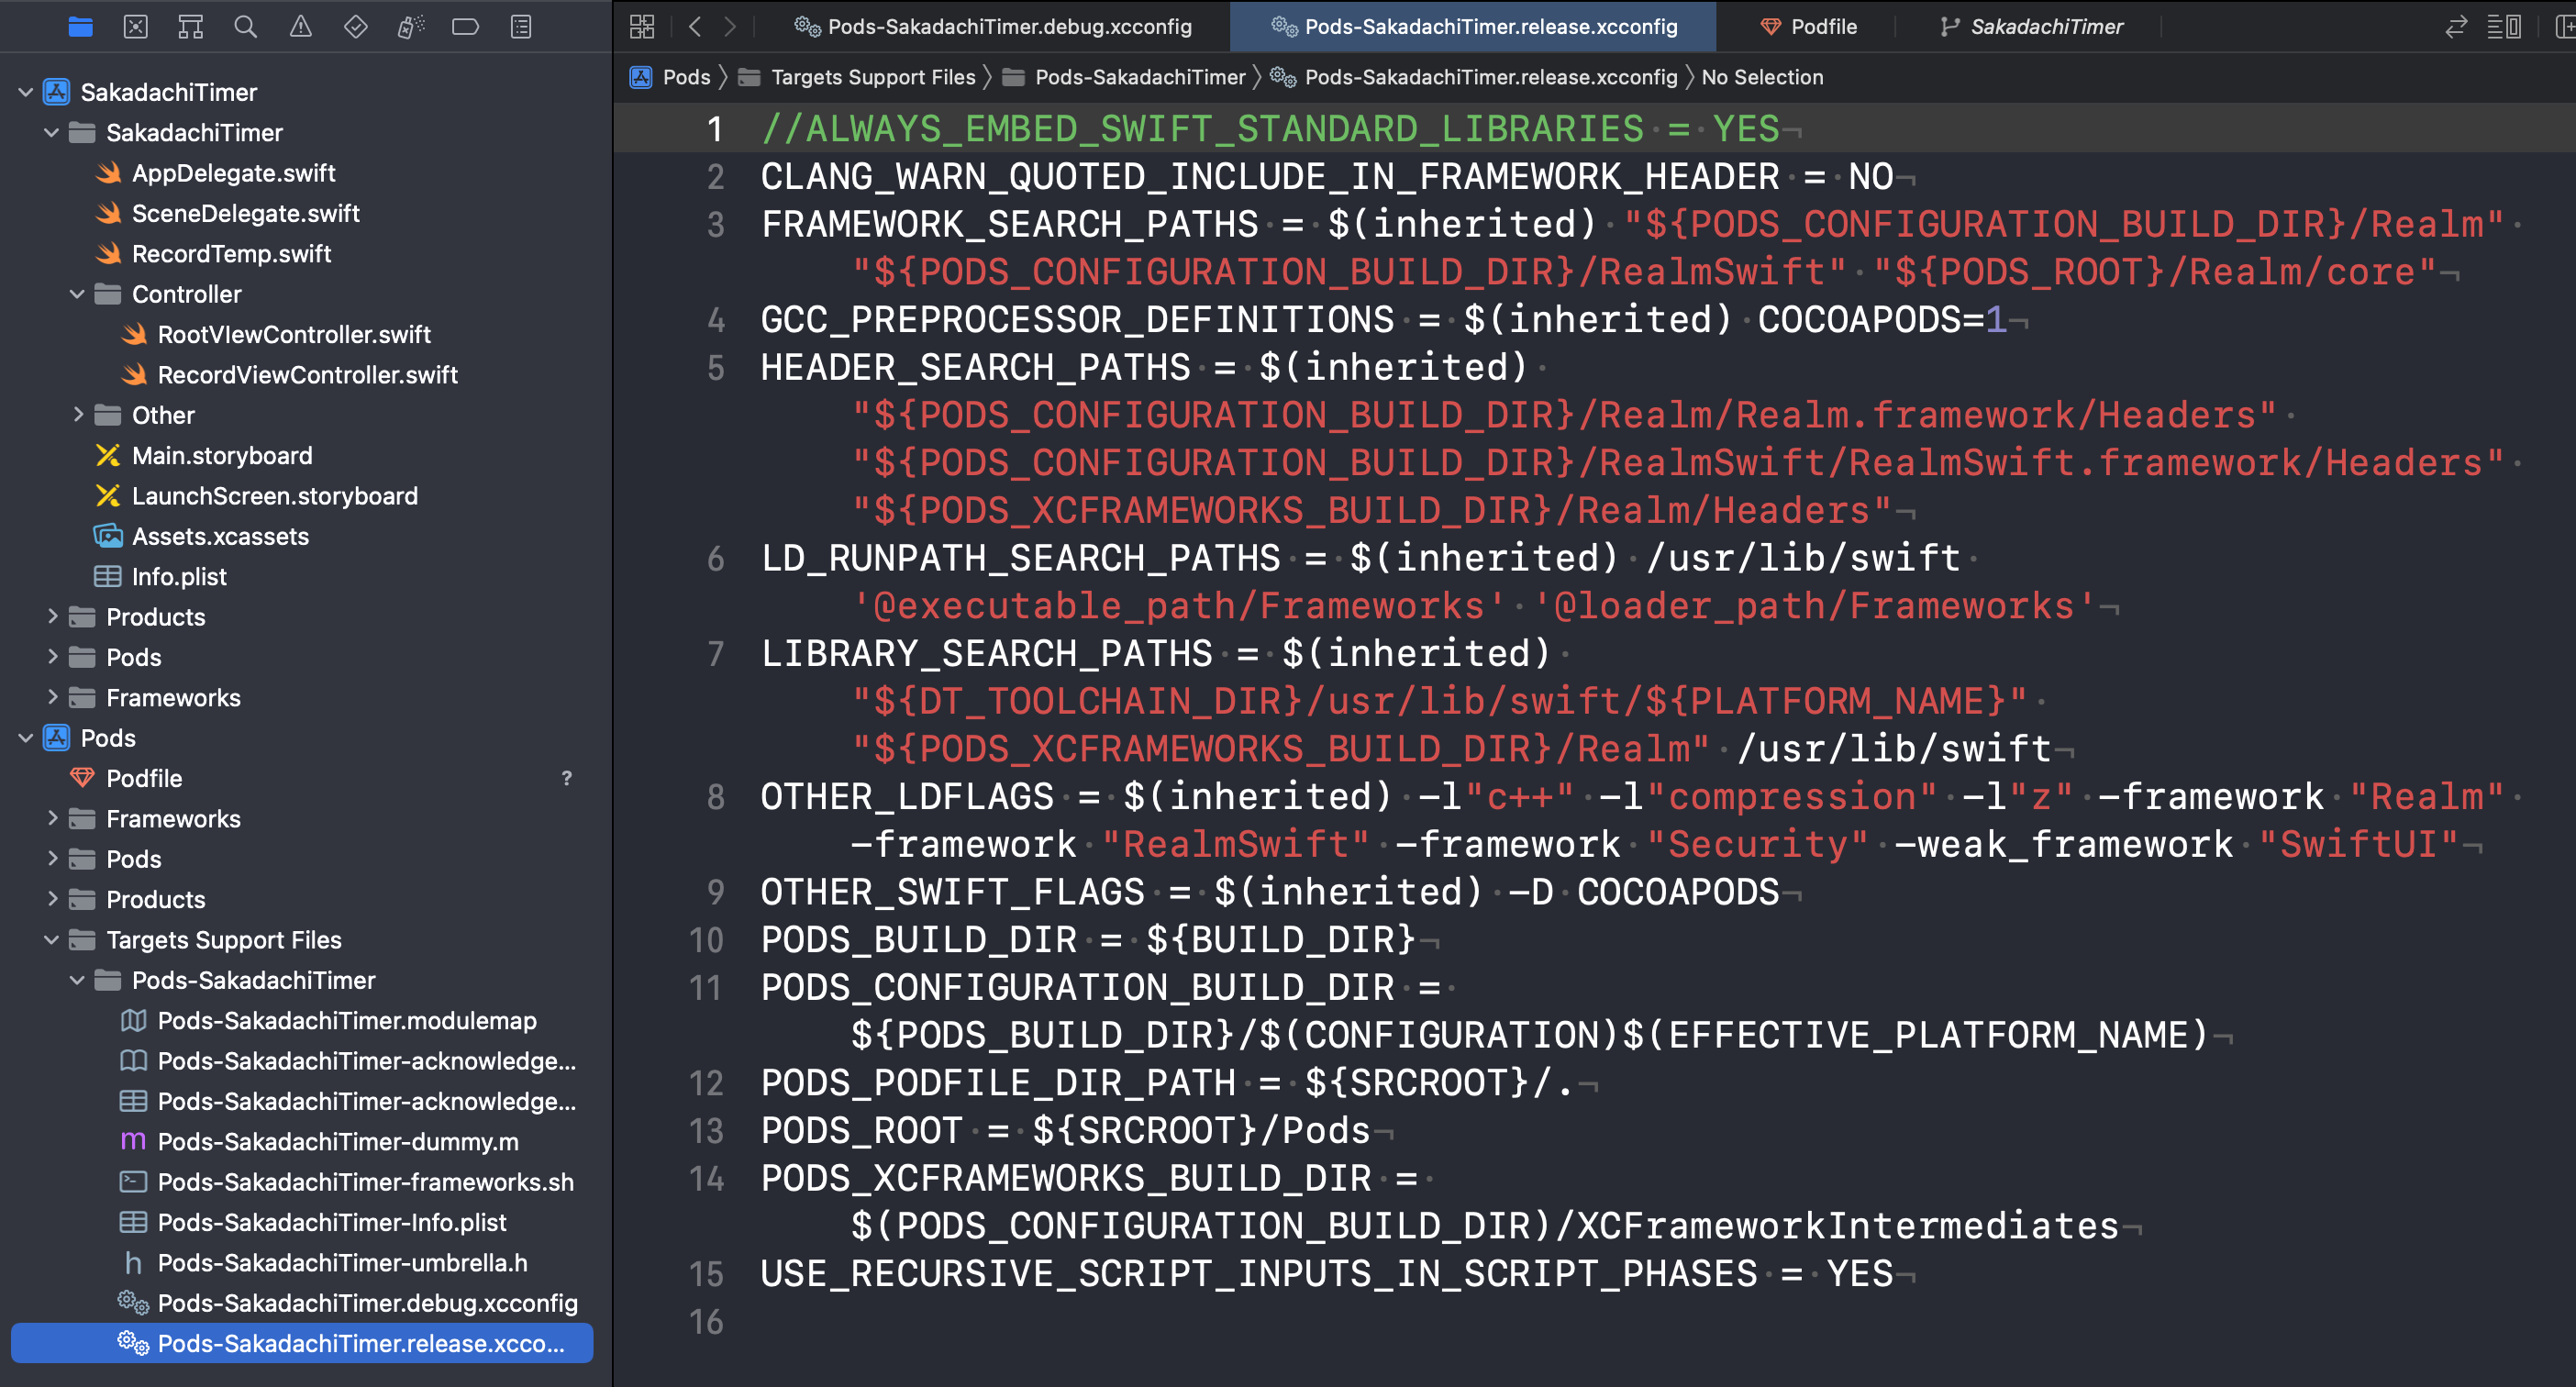Open the Report navigator icon
The image size is (2576, 1387).
coord(520,27)
